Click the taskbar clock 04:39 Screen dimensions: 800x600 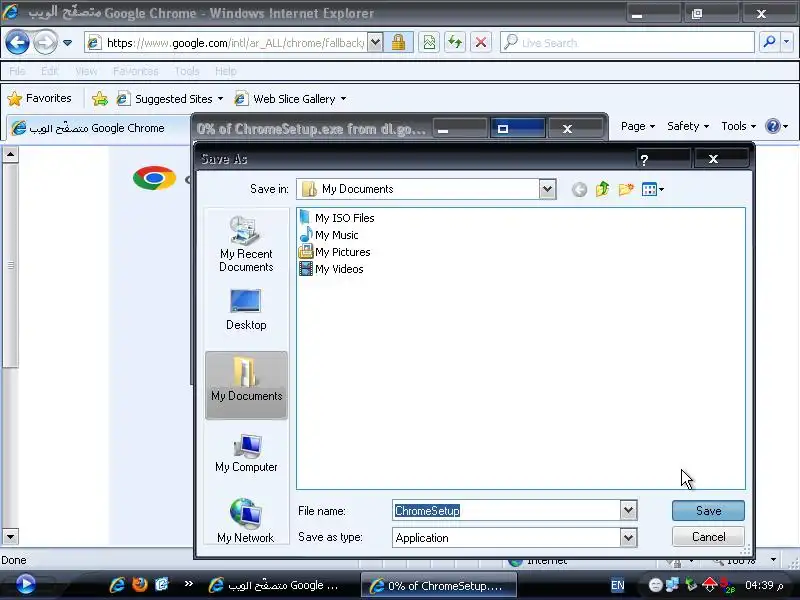click(764, 585)
